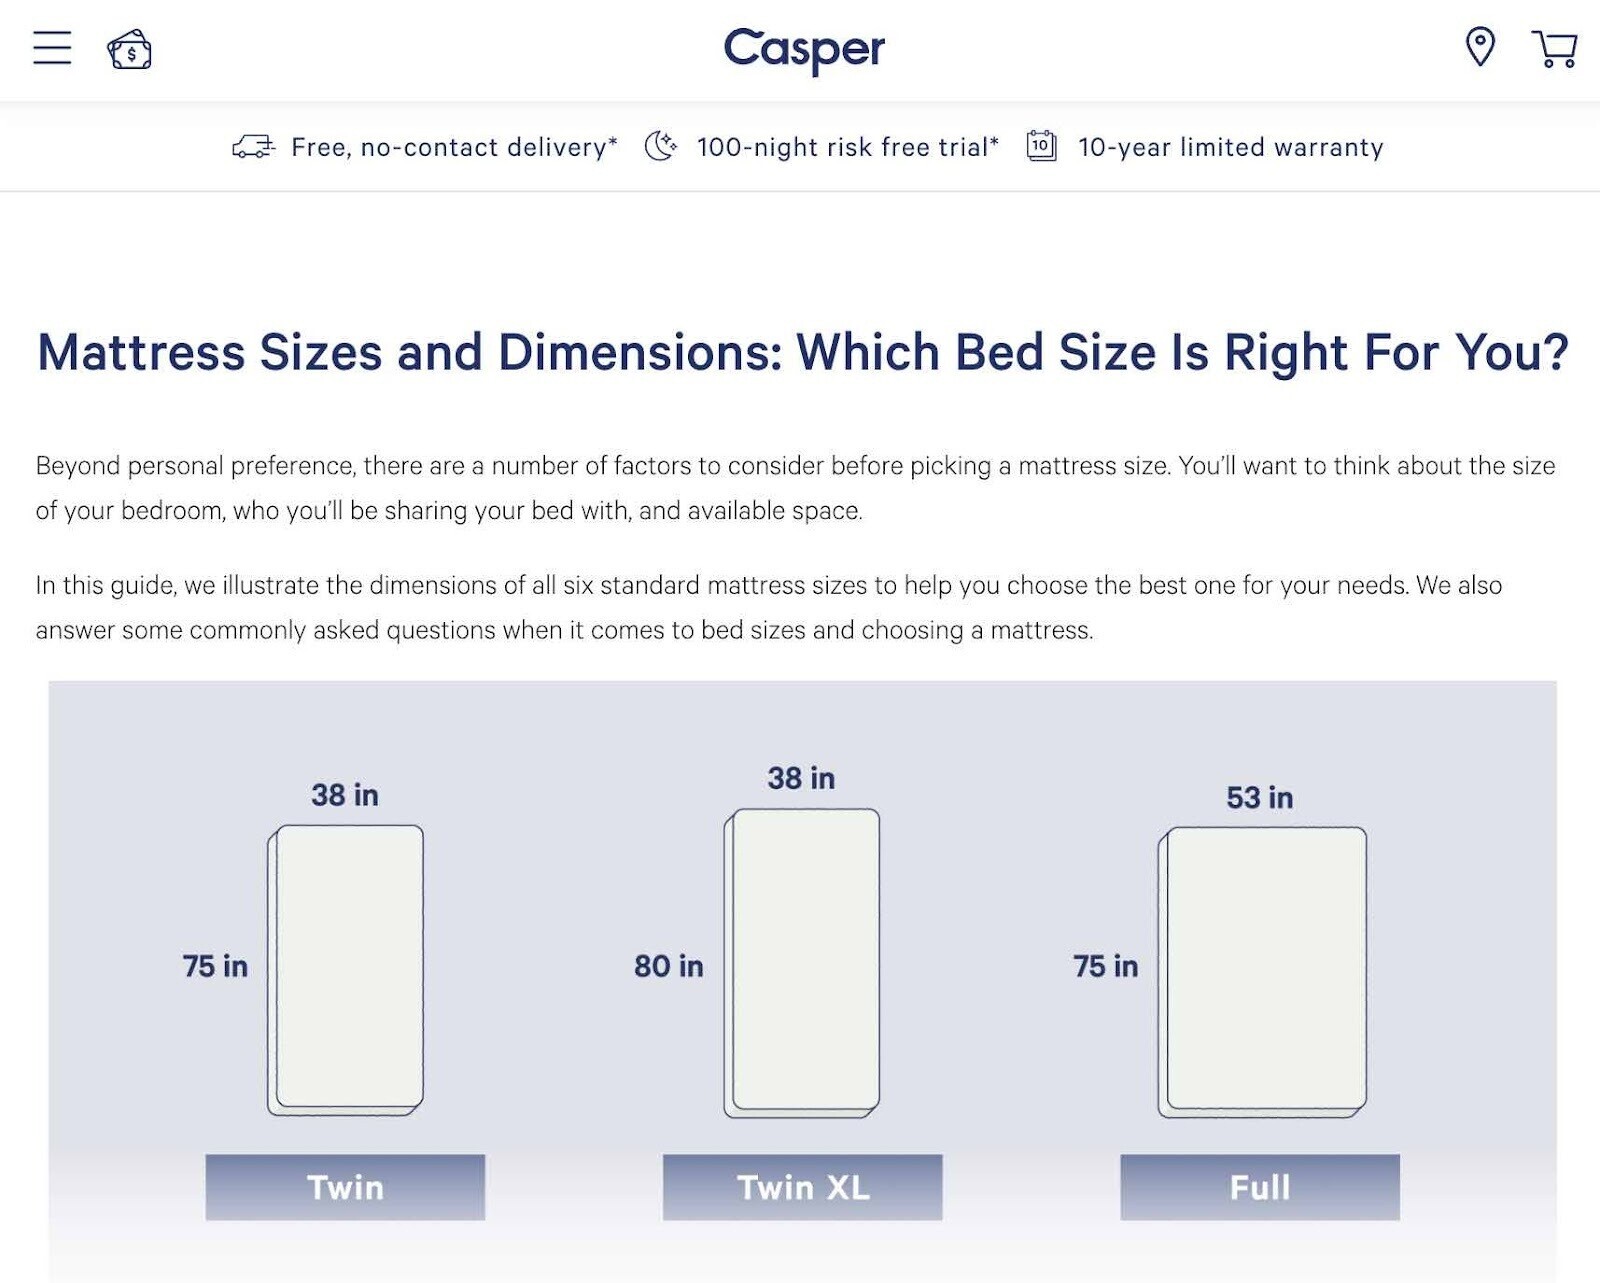Viewport: 1600px width, 1283px height.
Task: Click the cash offers icon
Action: (129, 49)
